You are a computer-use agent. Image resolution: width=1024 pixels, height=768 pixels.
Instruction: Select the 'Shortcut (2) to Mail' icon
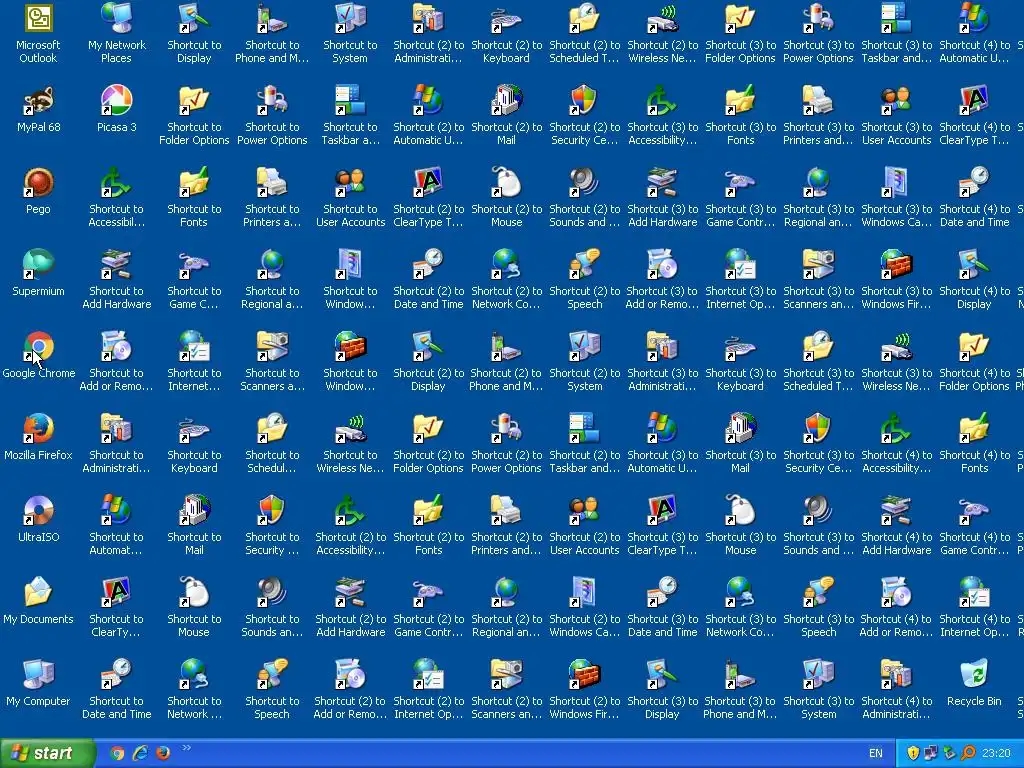506,101
